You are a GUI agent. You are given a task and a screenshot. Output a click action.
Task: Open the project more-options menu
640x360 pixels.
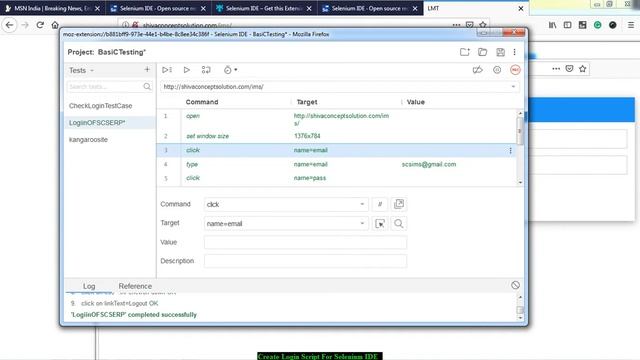(x=514, y=52)
